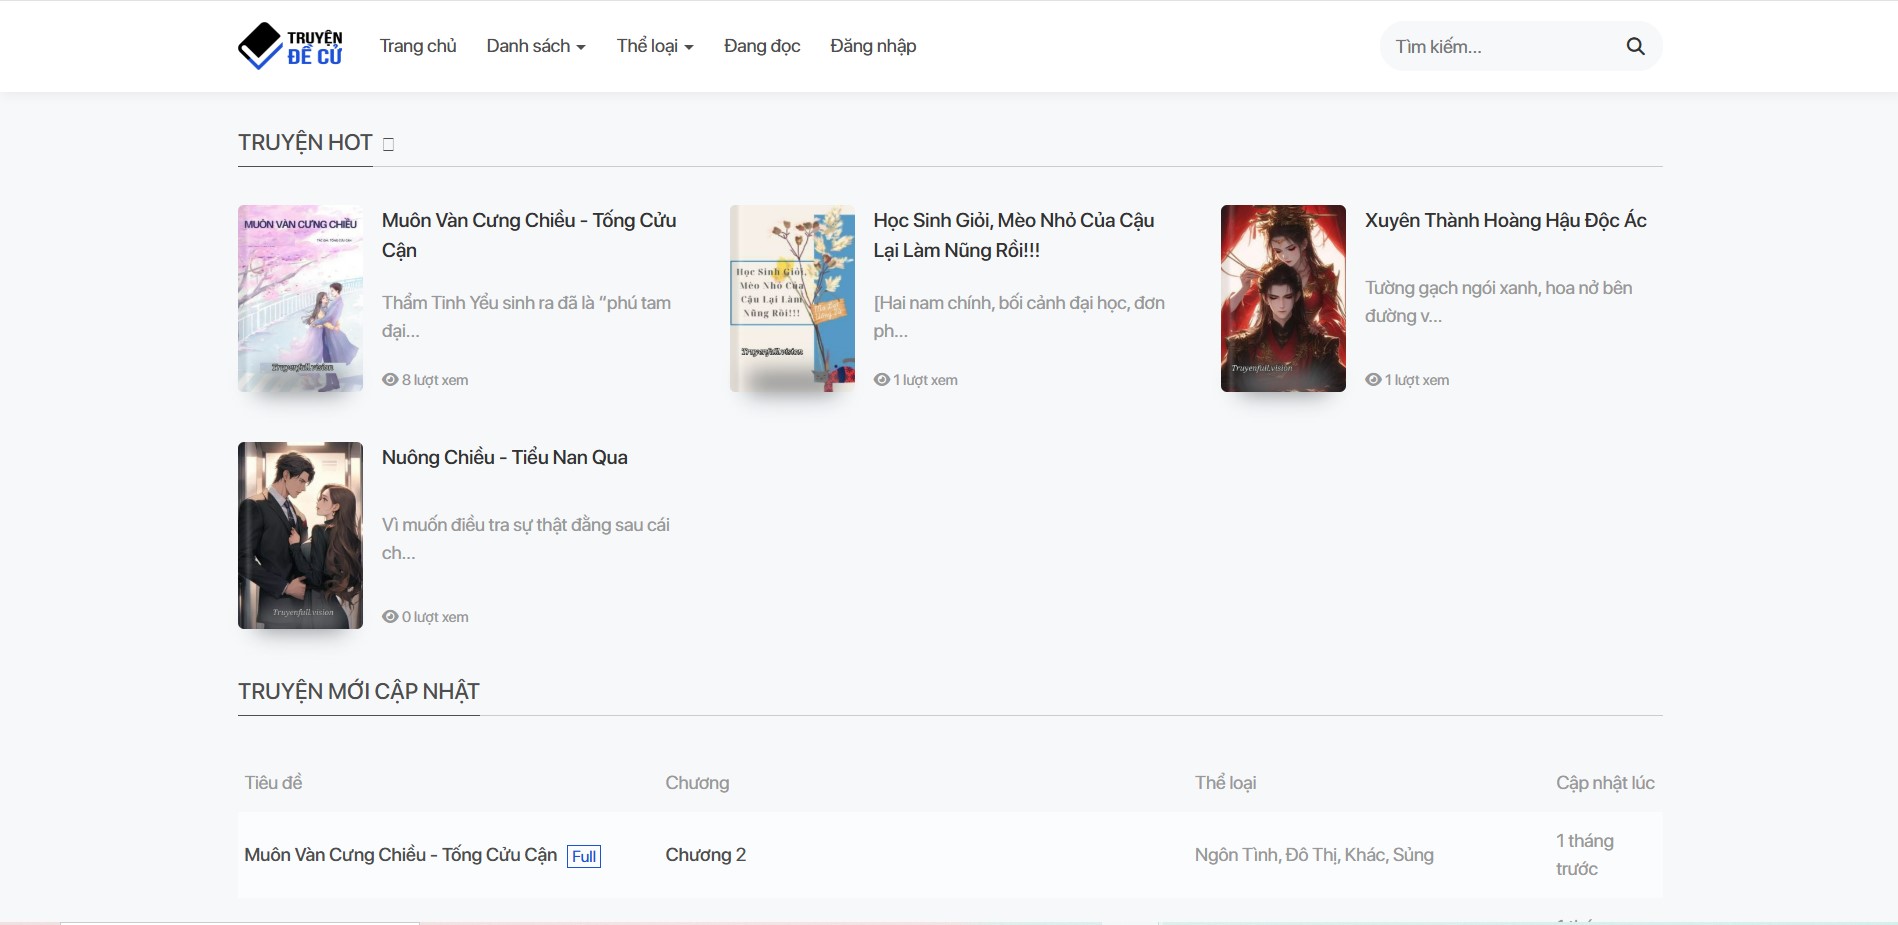Focus the Tìm kiếm search field
This screenshot has height=925, width=1898.
(x=1500, y=46)
